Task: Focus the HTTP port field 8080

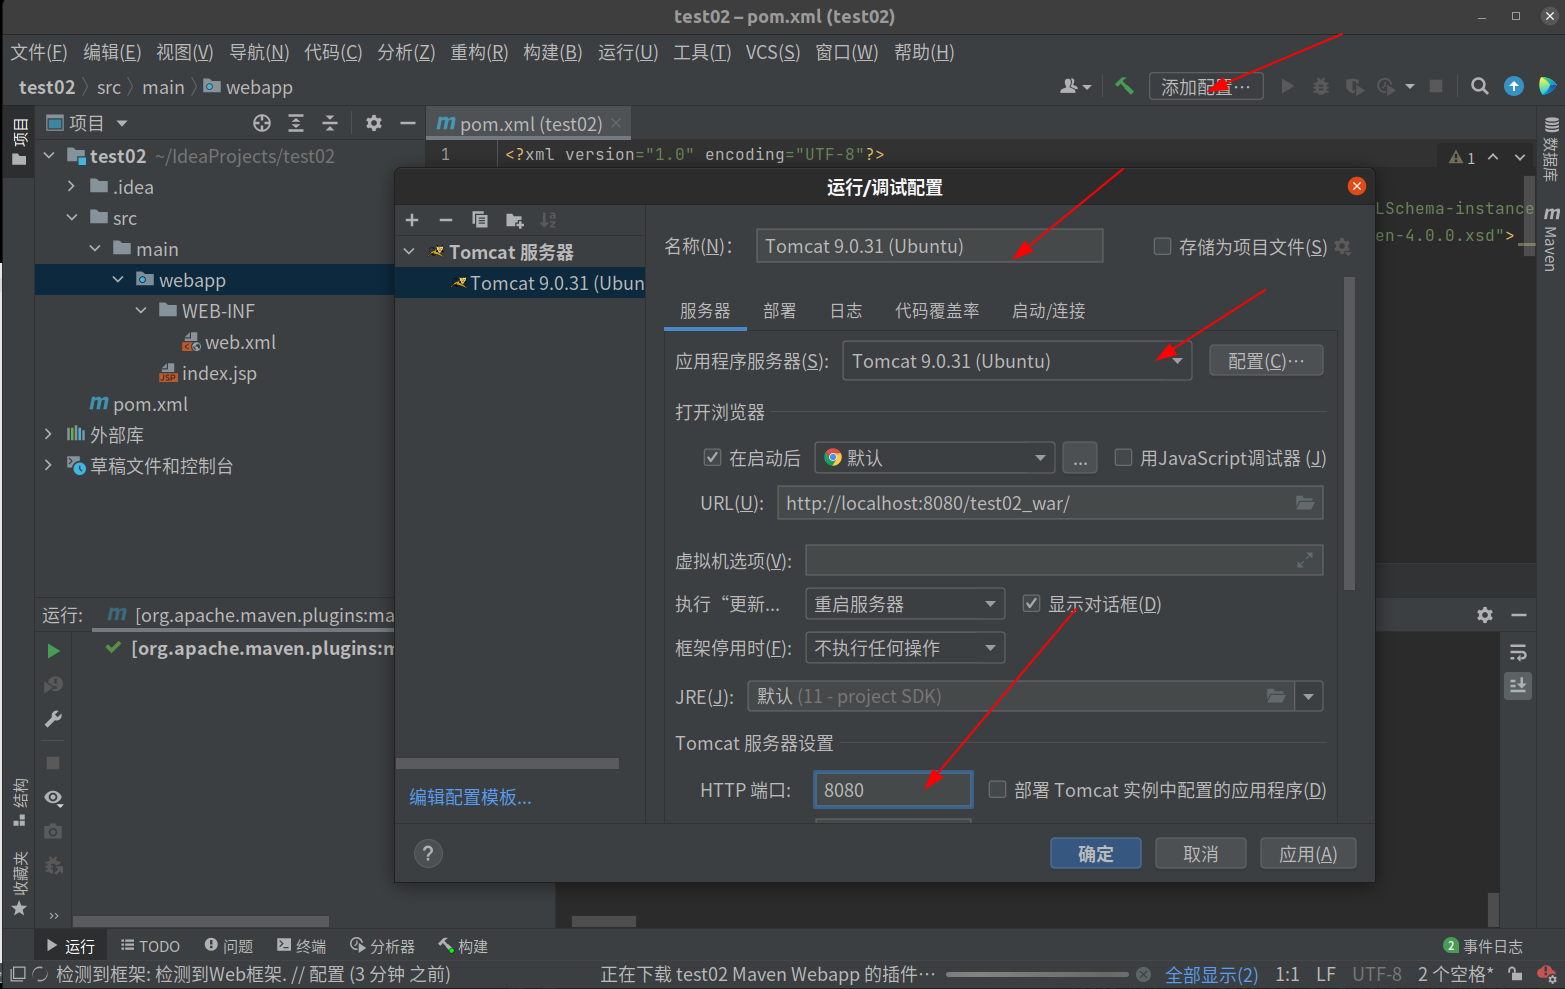Action: coord(893,790)
